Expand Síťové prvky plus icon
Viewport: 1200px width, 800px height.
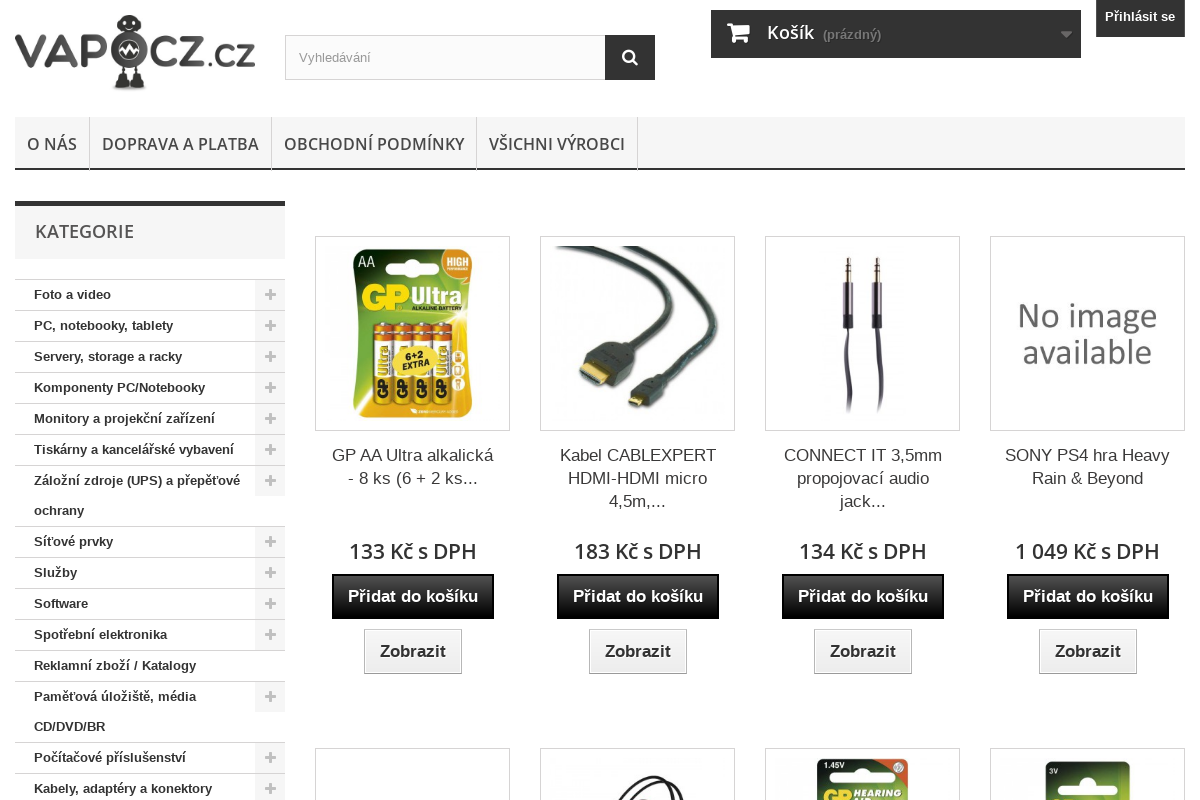tap(270, 542)
